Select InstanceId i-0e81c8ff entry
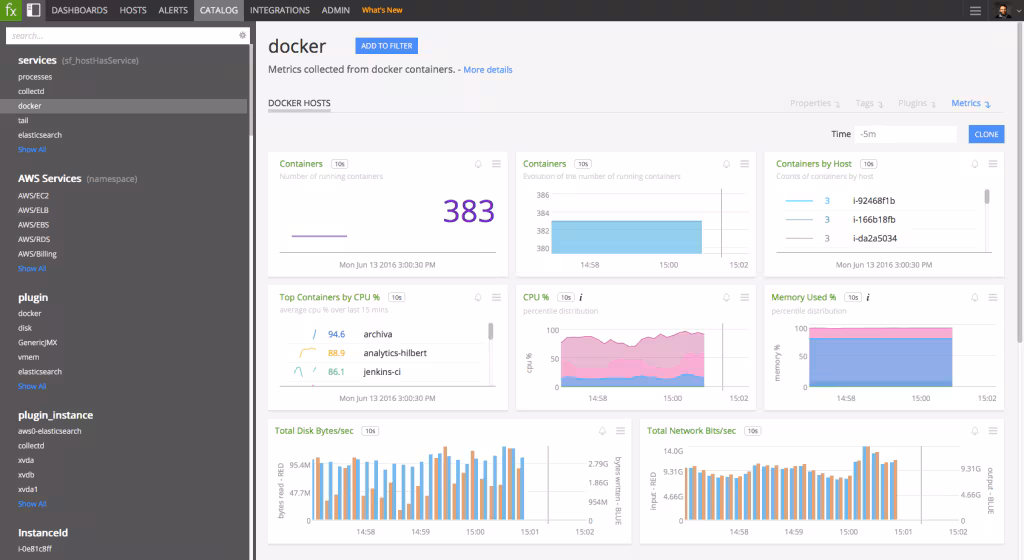 tap(35, 549)
